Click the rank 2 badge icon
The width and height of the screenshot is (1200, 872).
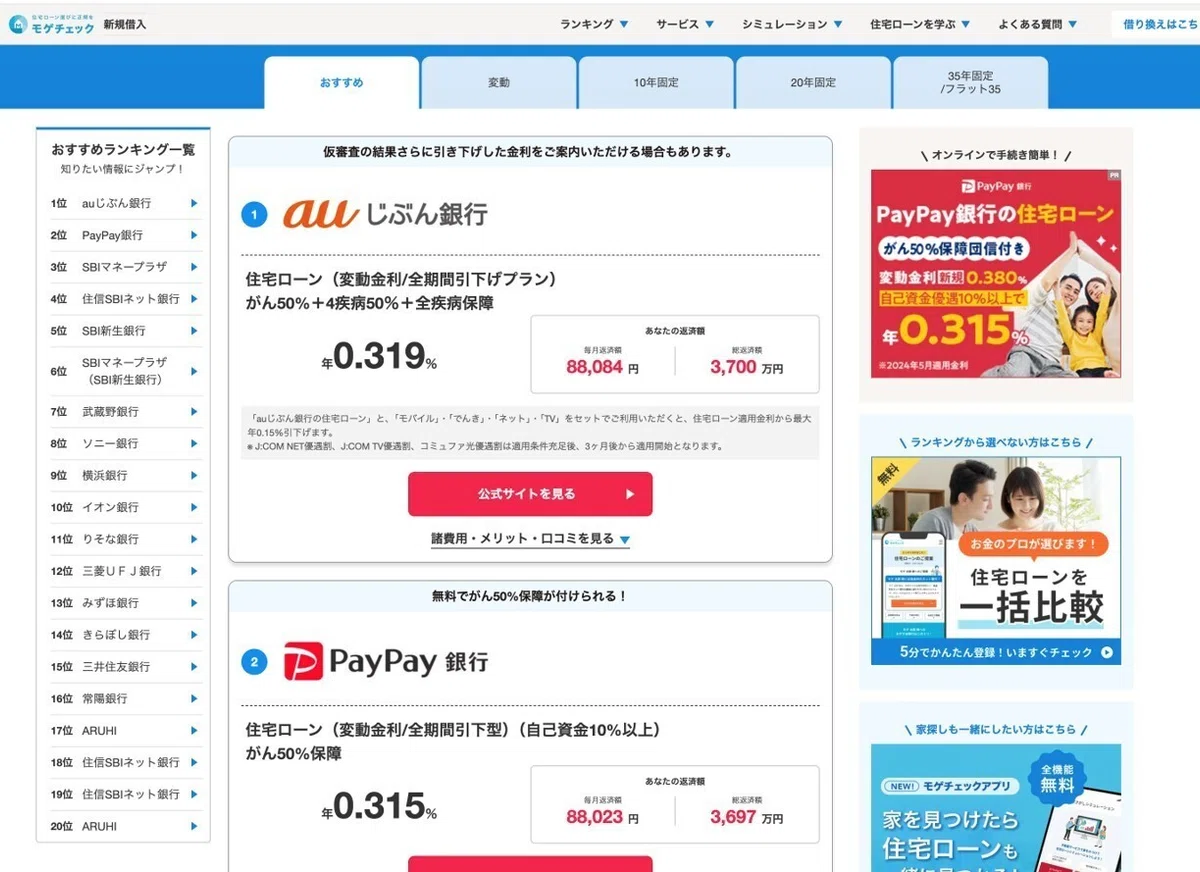click(x=254, y=662)
